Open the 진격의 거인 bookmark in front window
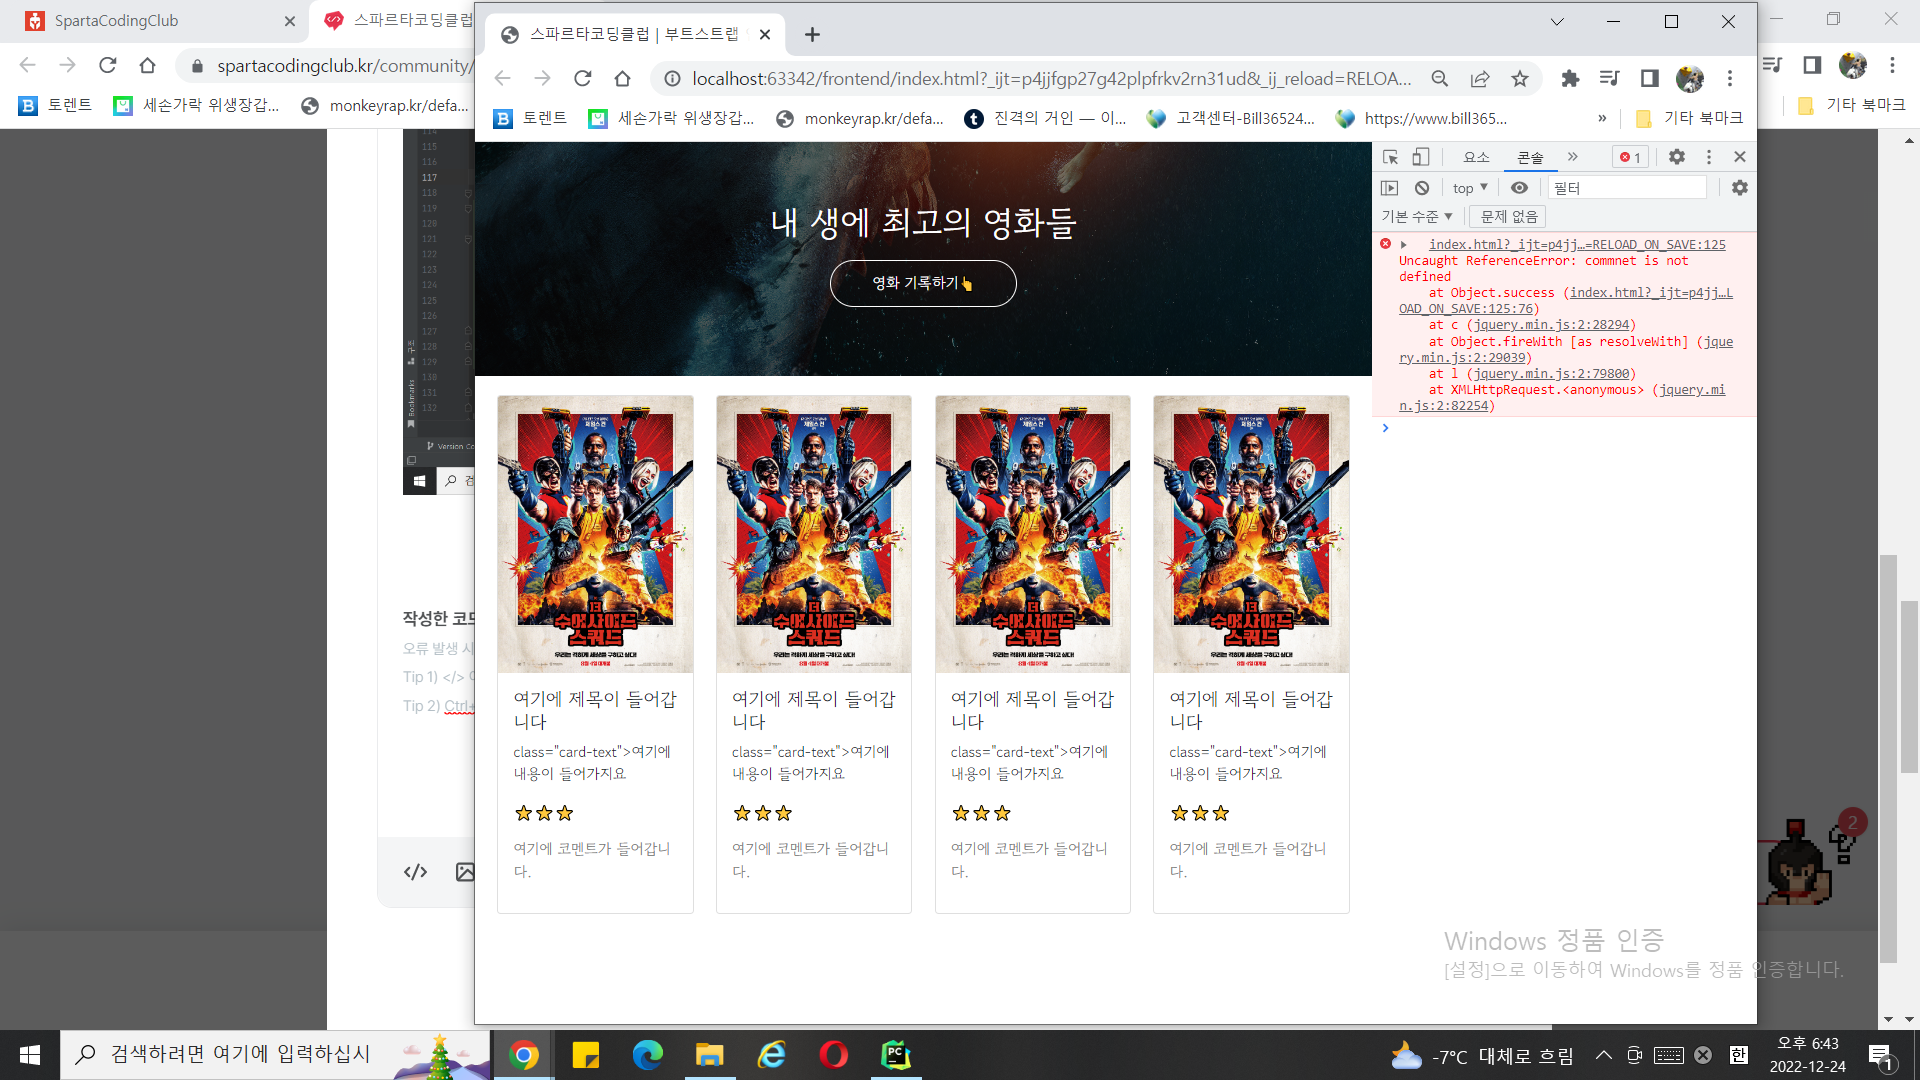The height and width of the screenshot is (1080, 1920). [1045, 119]
